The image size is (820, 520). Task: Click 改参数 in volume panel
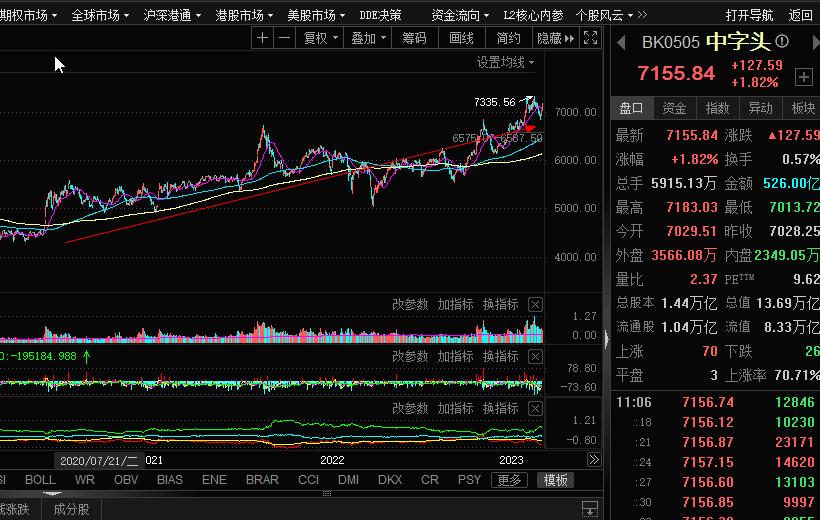click(x=410, y=304)
